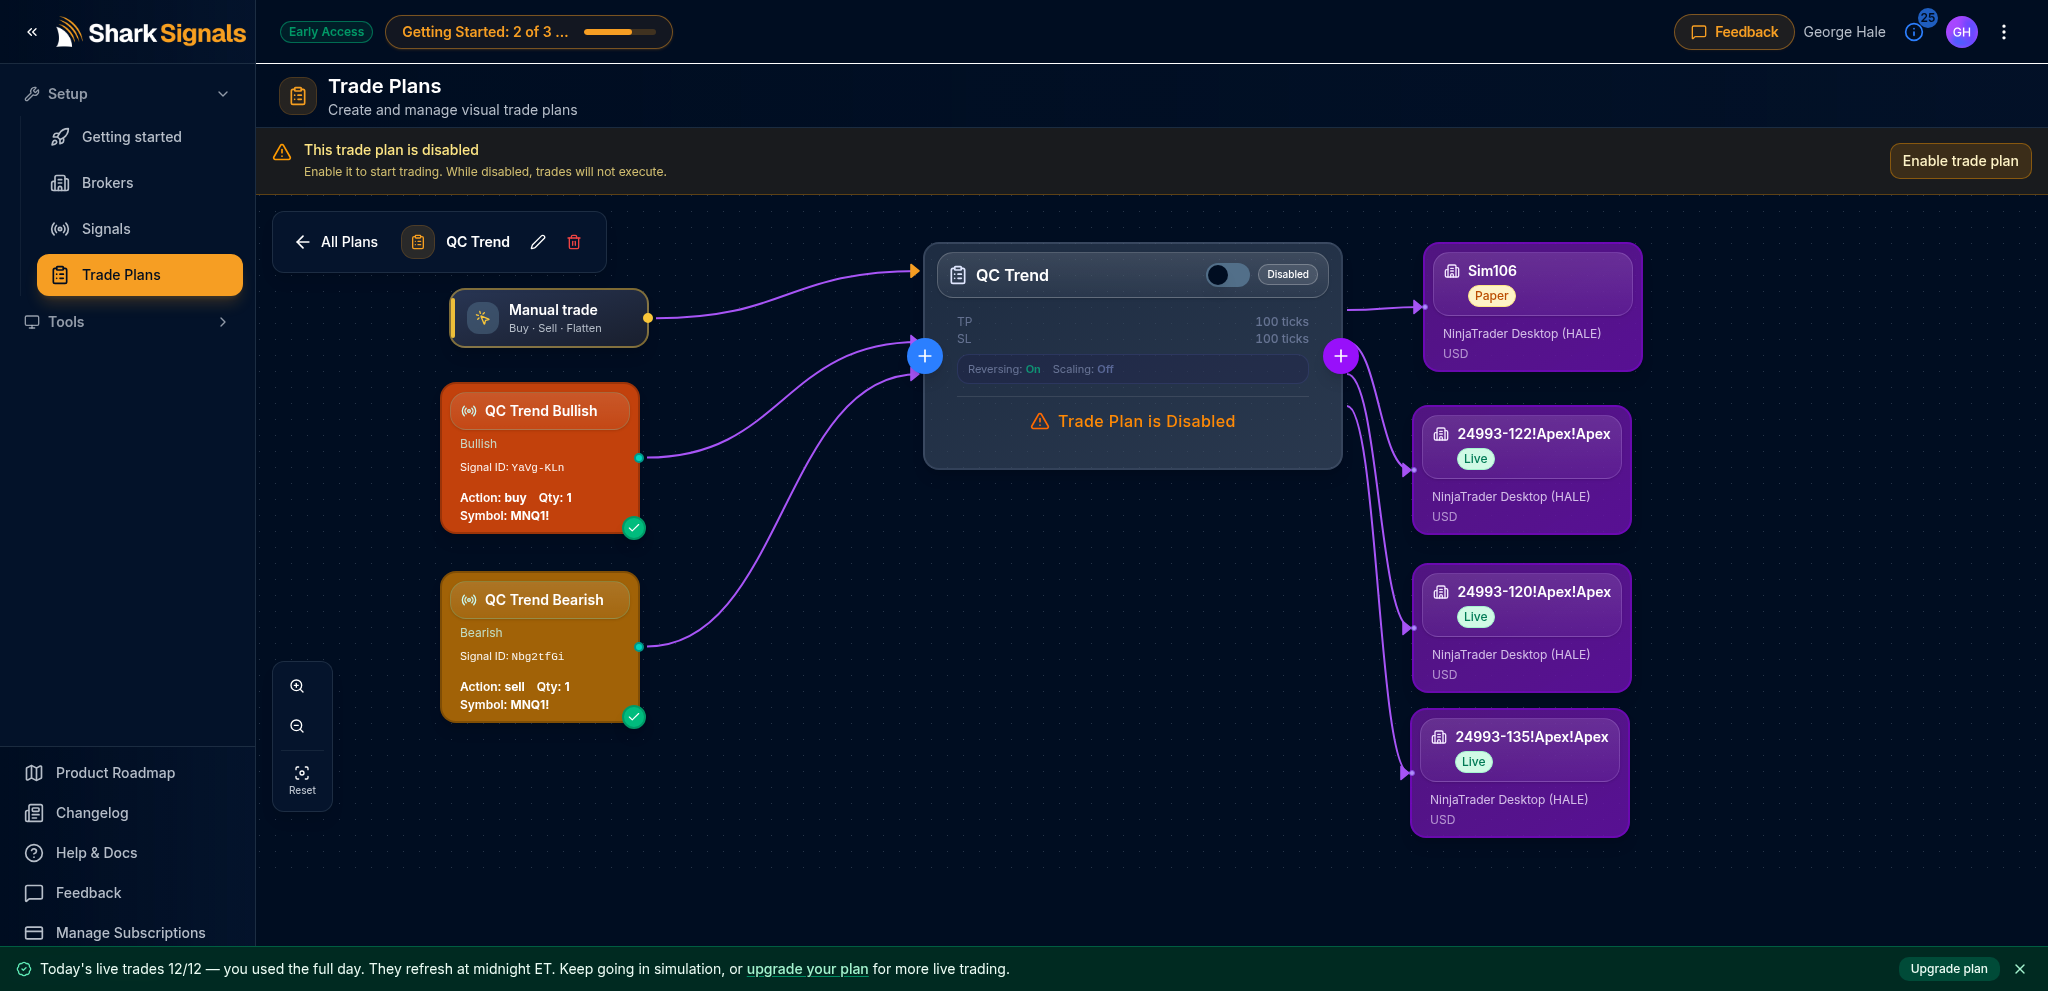Open the Product Roadmap

(127, 773)
